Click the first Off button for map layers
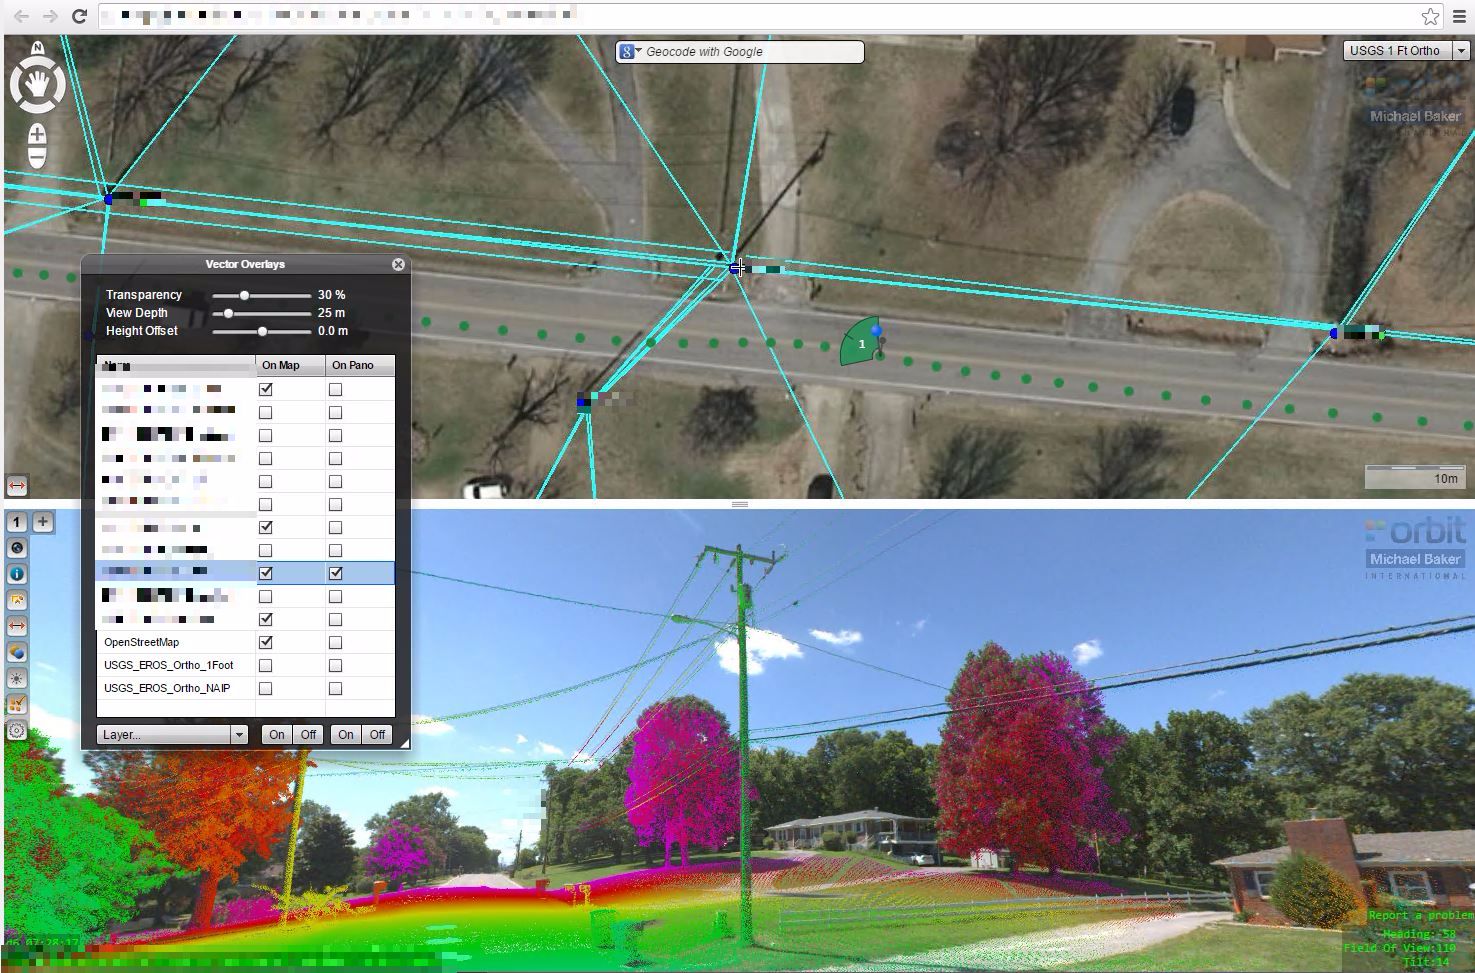Viewport: 1475px width, 973px height. coord(308,735)
